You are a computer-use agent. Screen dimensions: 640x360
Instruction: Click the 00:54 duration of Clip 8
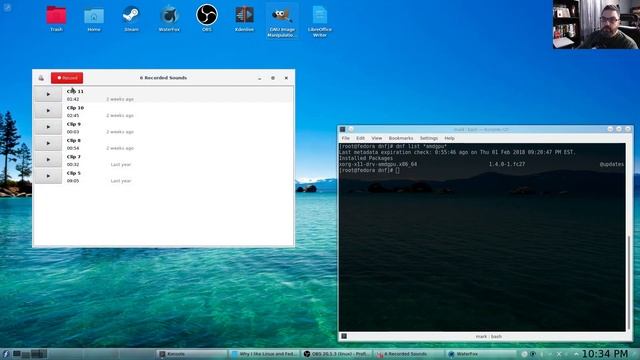pos(73,148)
